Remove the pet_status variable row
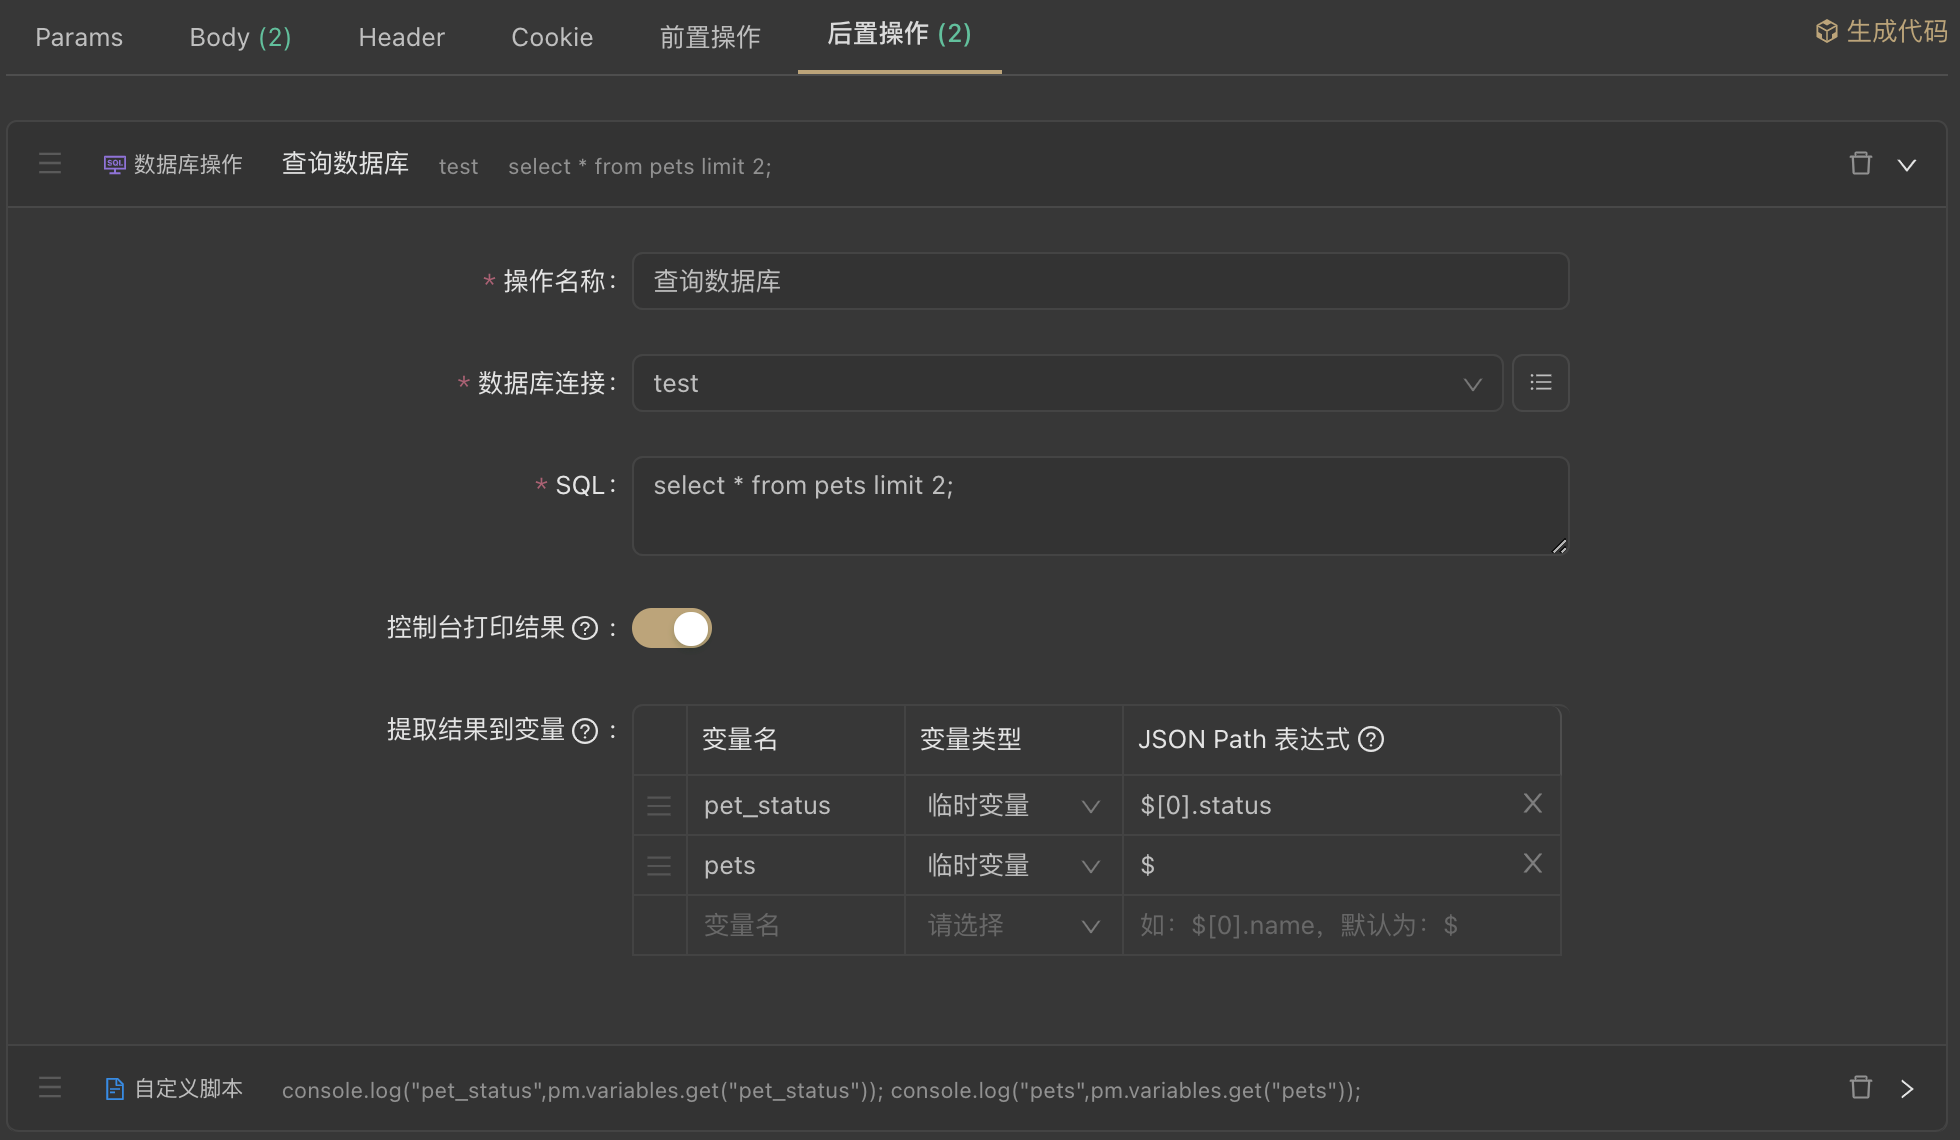Viewport: 1960px width, 1140px height. (x=1532, y=804)
